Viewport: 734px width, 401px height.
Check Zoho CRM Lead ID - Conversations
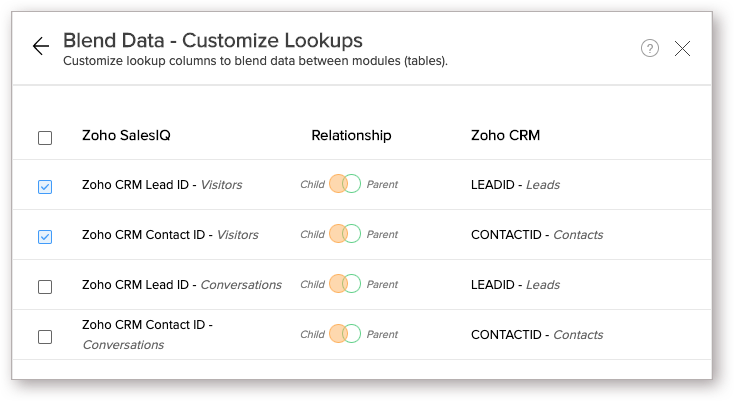click(x=45, y=287)
